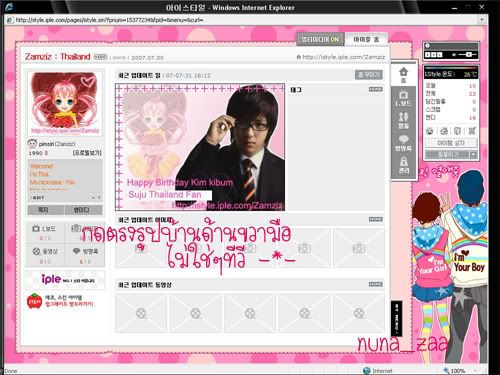
Task: Click the pink anime girl profile picture
Action: 65,104
